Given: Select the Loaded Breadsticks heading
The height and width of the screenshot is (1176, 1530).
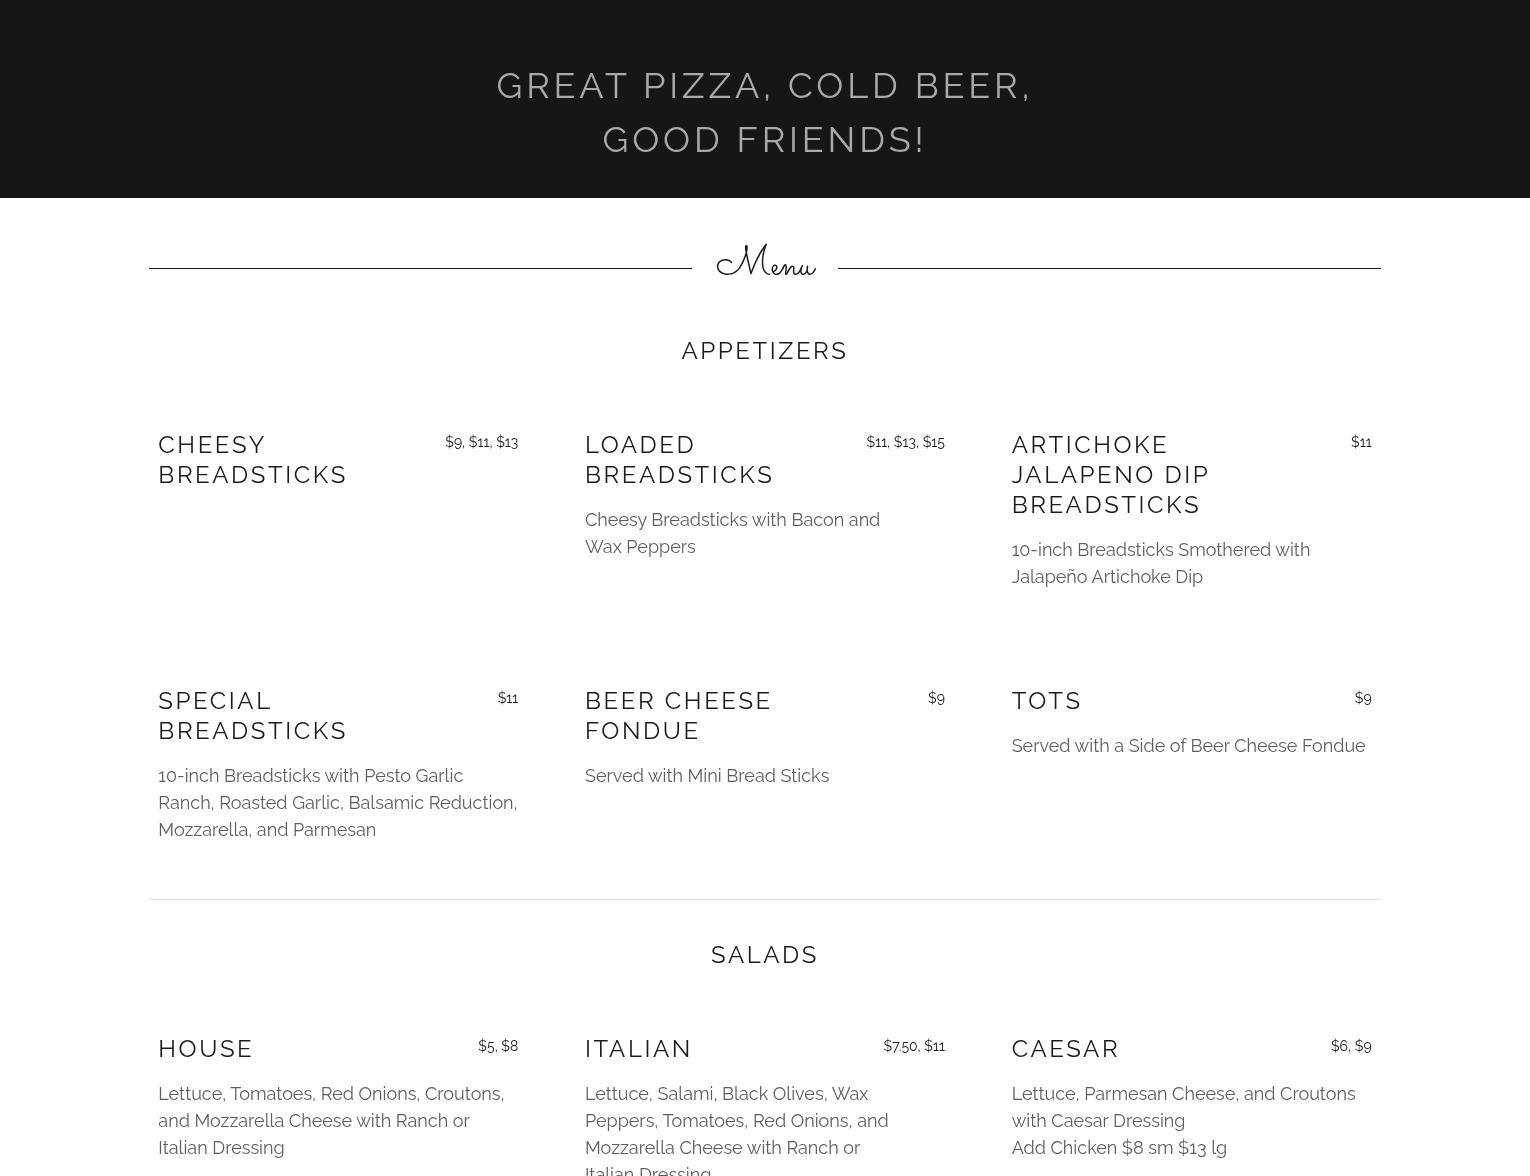Looking at the screenshot, I should point(679,460).
